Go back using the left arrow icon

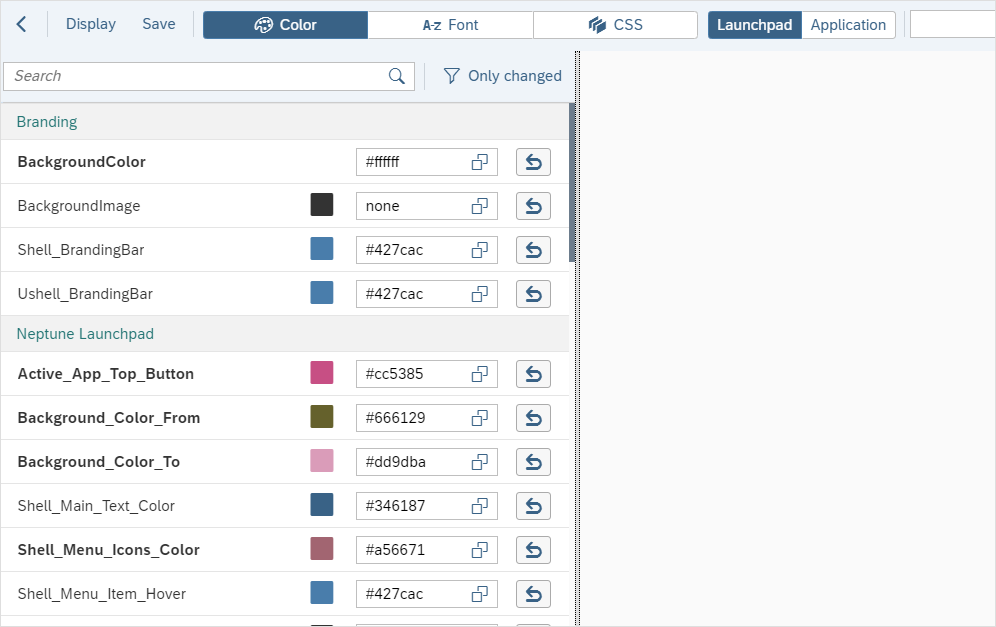click(22, 25)
